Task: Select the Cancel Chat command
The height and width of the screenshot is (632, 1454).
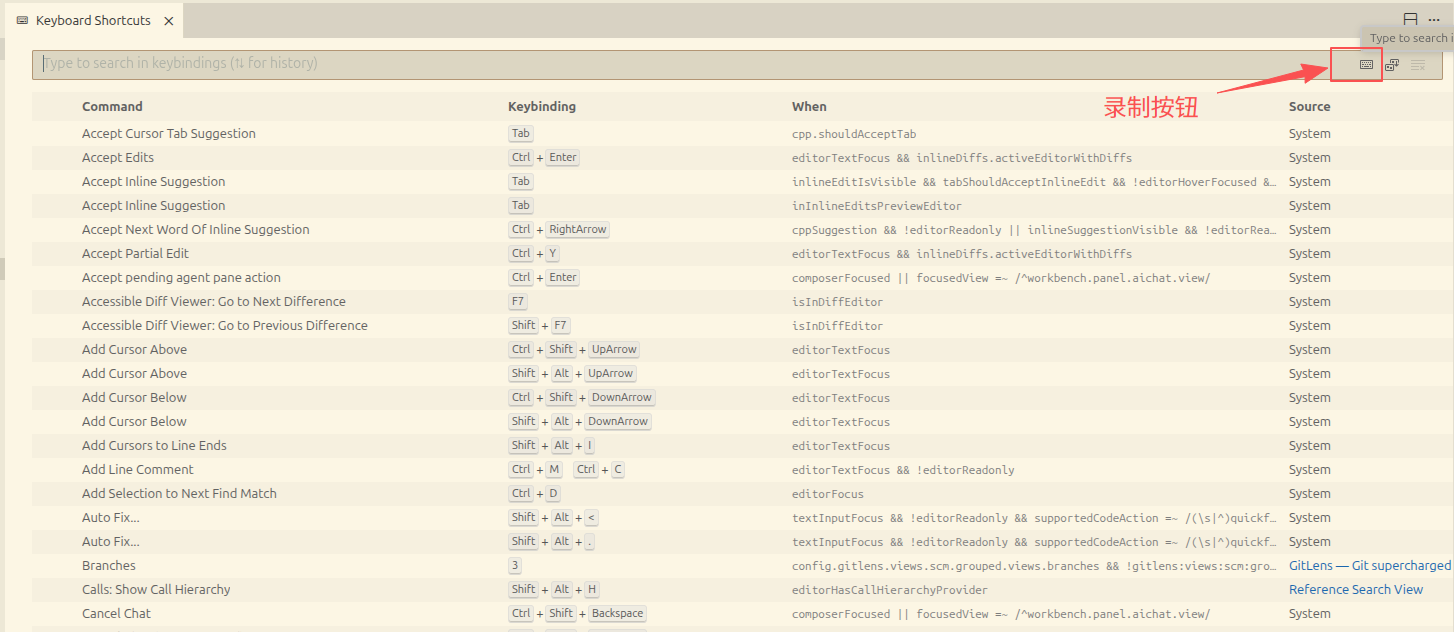Action: [x=116, y=613]
